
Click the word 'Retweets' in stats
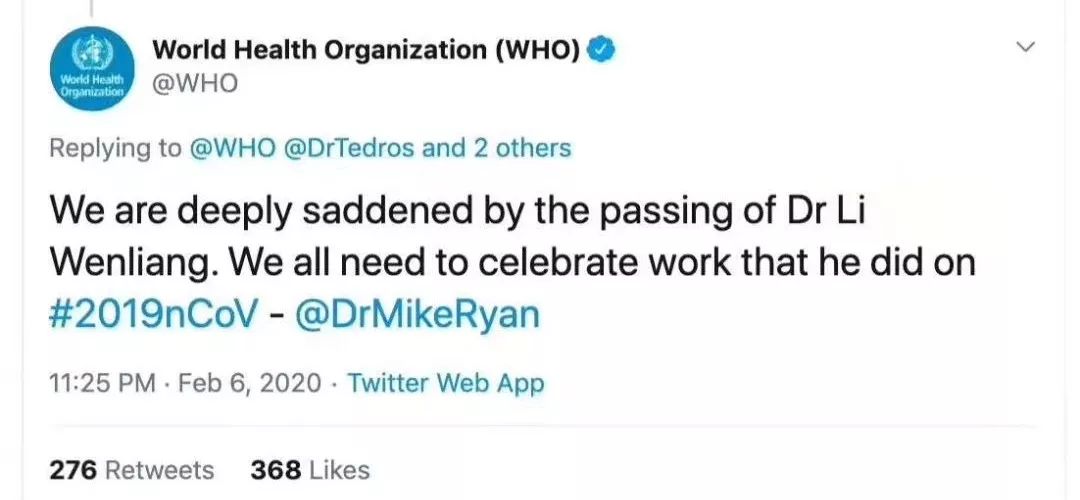pos(161,470)
